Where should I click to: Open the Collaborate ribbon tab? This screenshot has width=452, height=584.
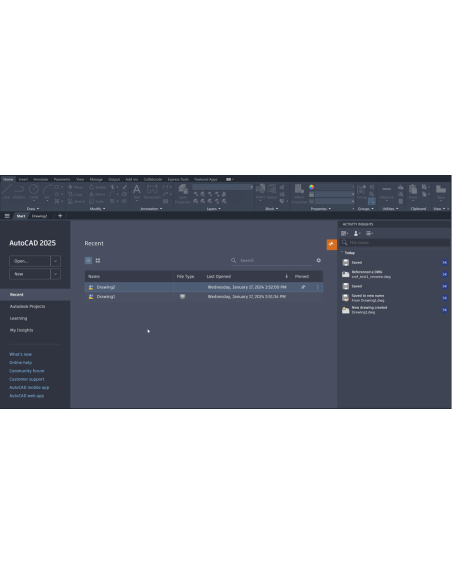pyautogui.click(x=153, y=180)
